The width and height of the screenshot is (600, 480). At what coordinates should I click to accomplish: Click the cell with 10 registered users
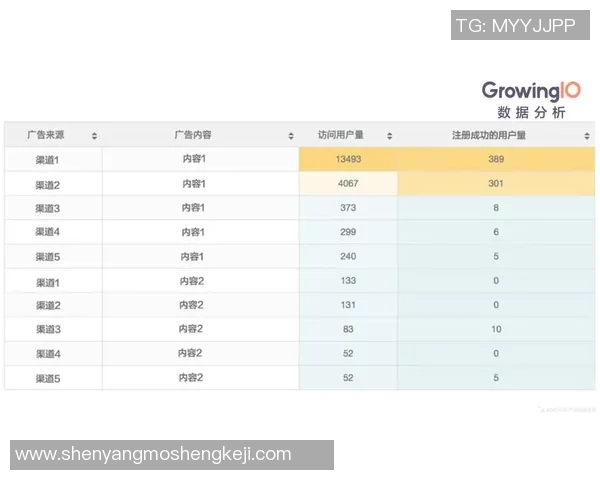click(496, 329)
